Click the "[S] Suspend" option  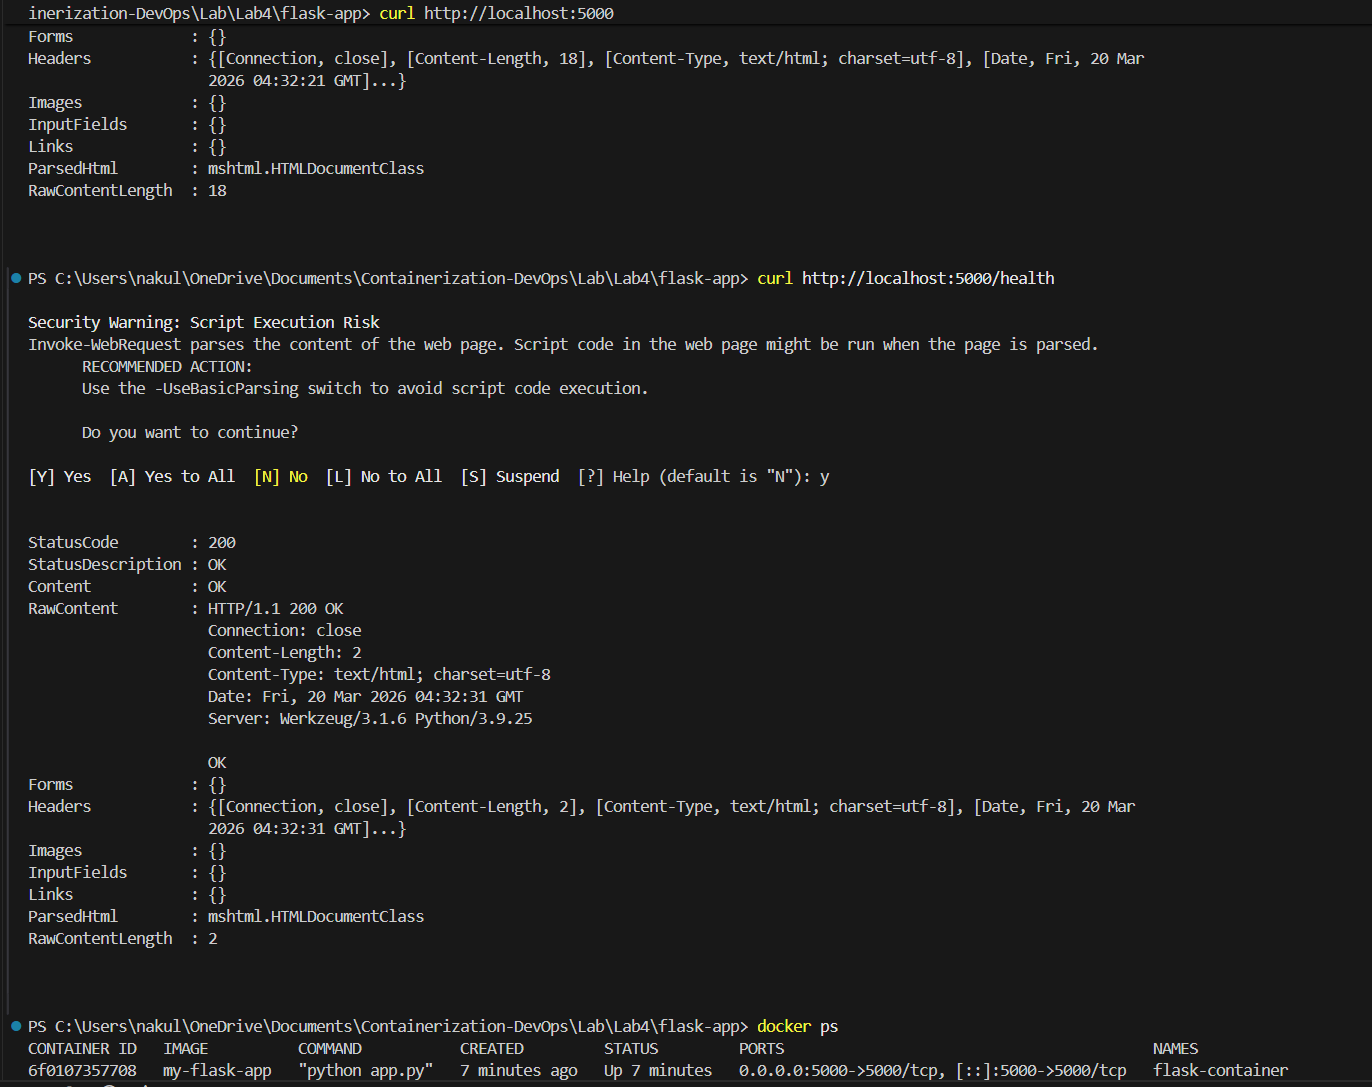tap(510, 476)
